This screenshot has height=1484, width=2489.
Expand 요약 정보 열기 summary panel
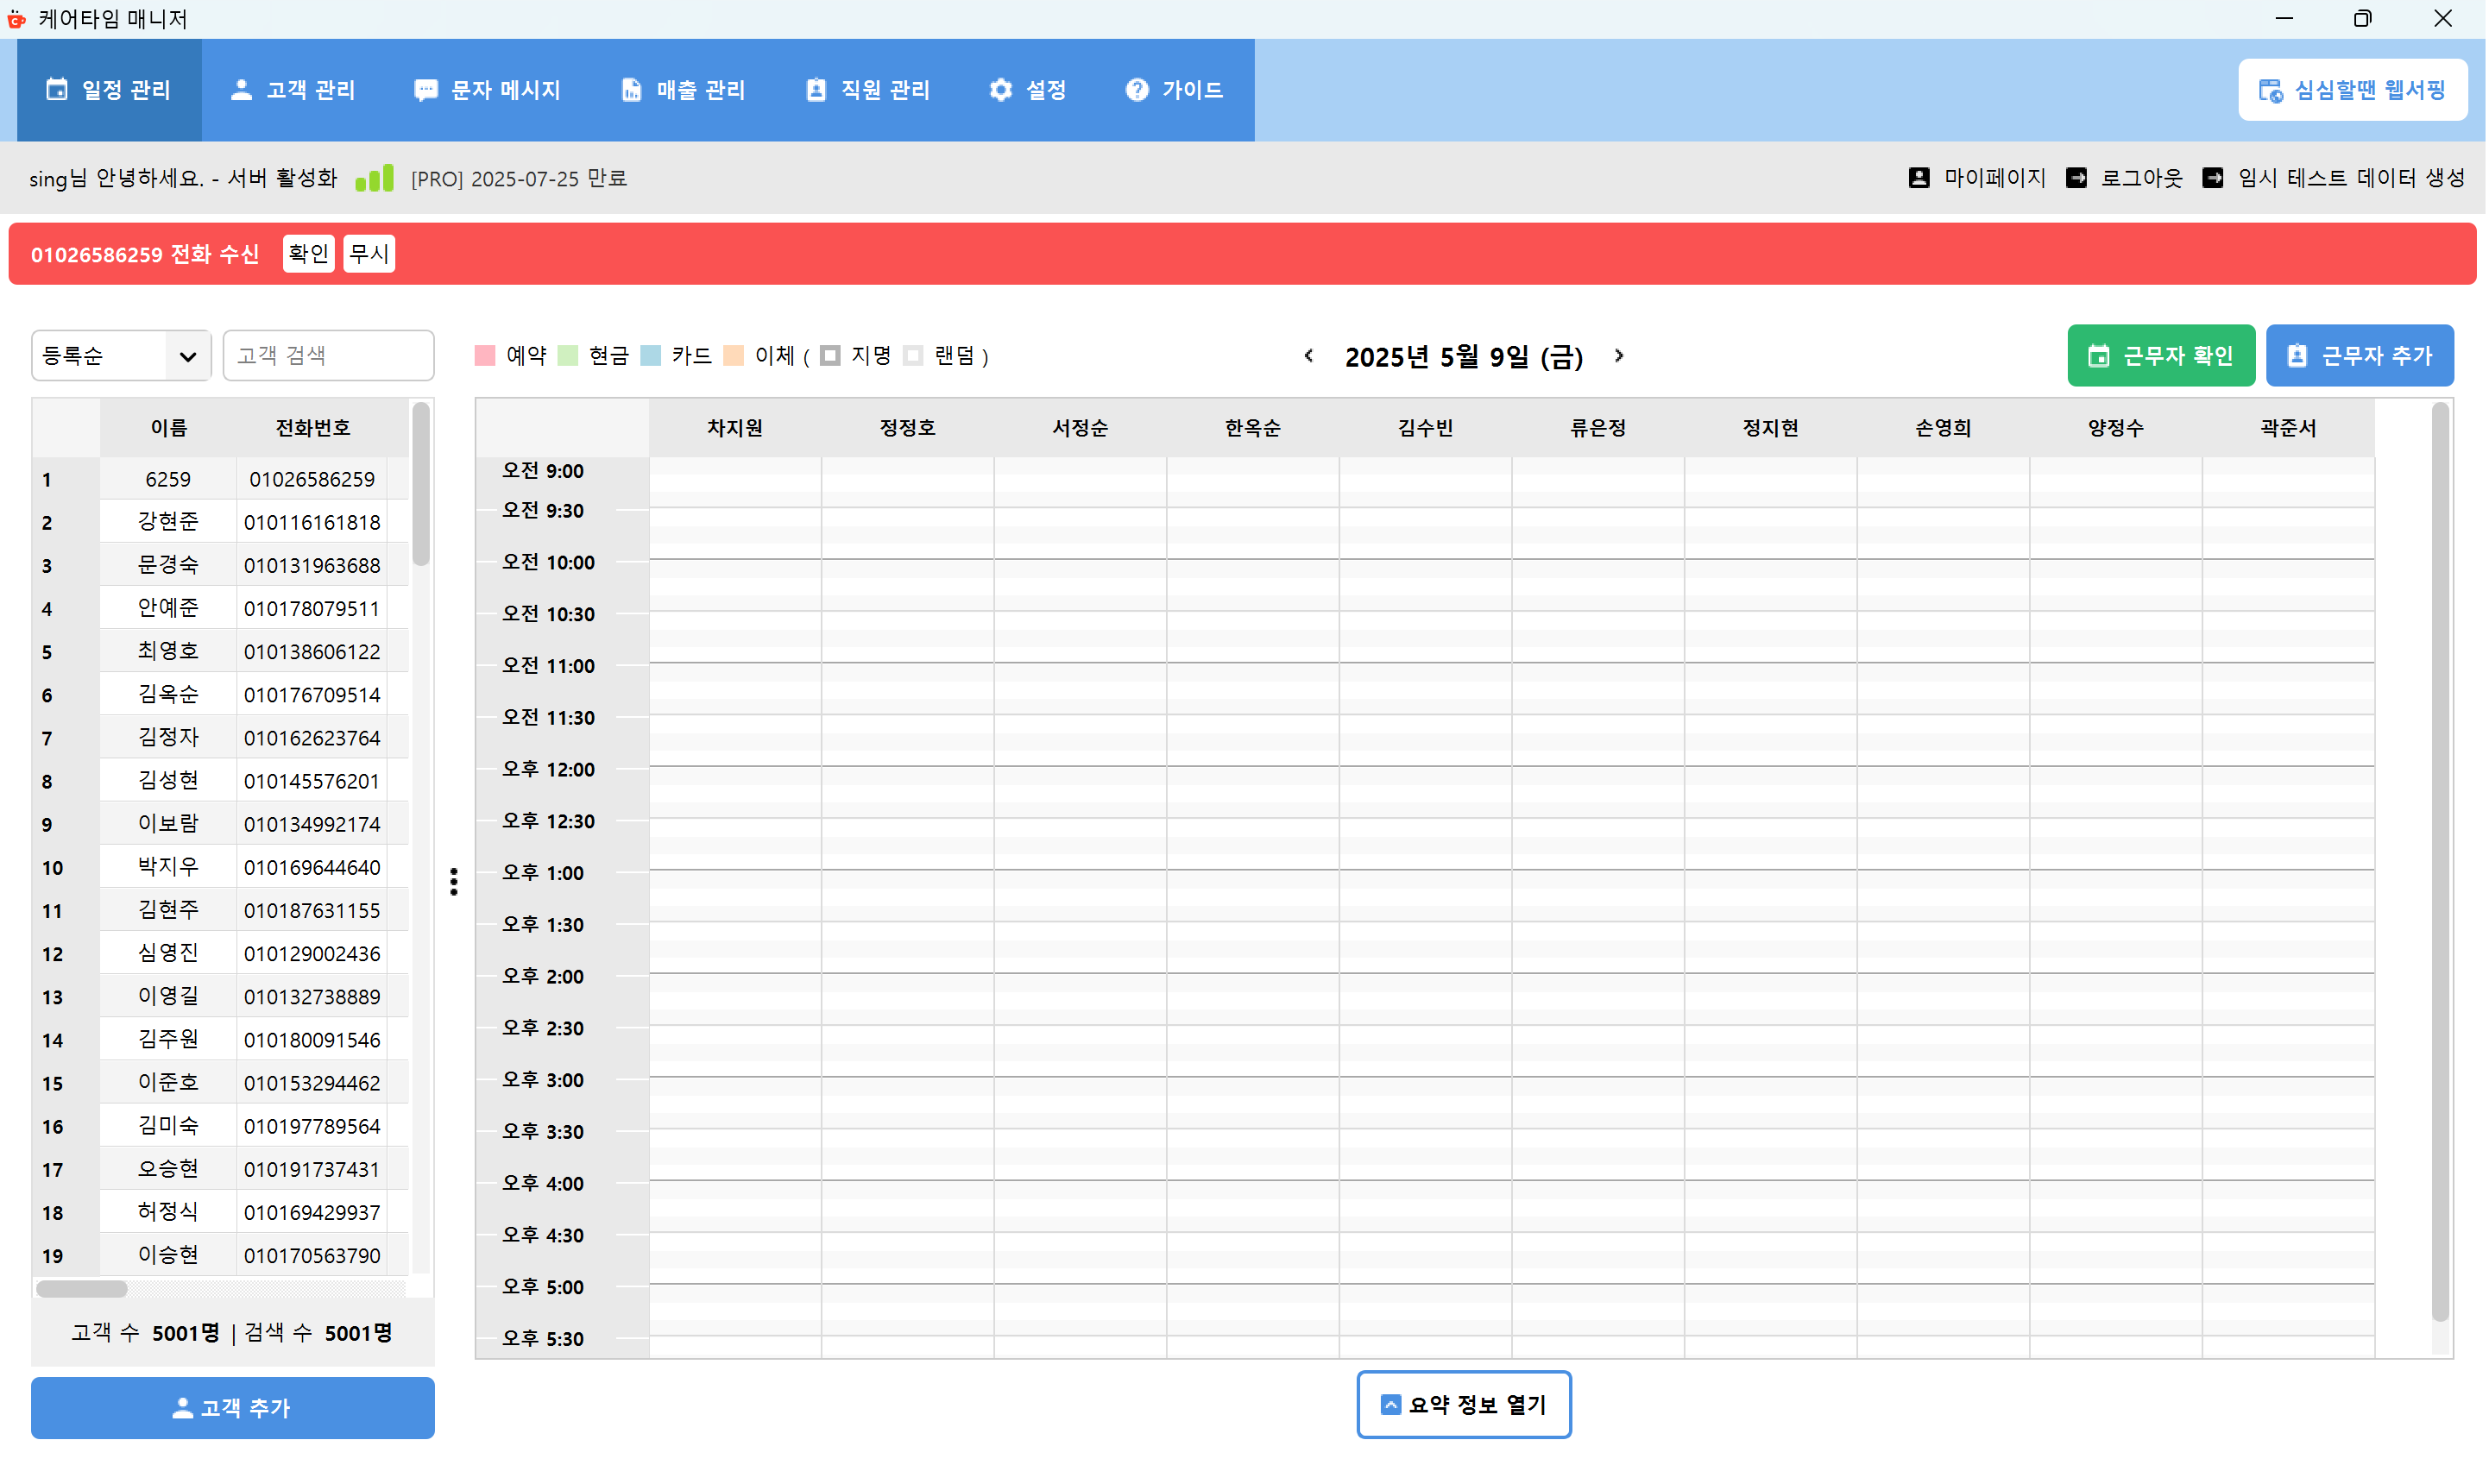tap(1464, 1406)
